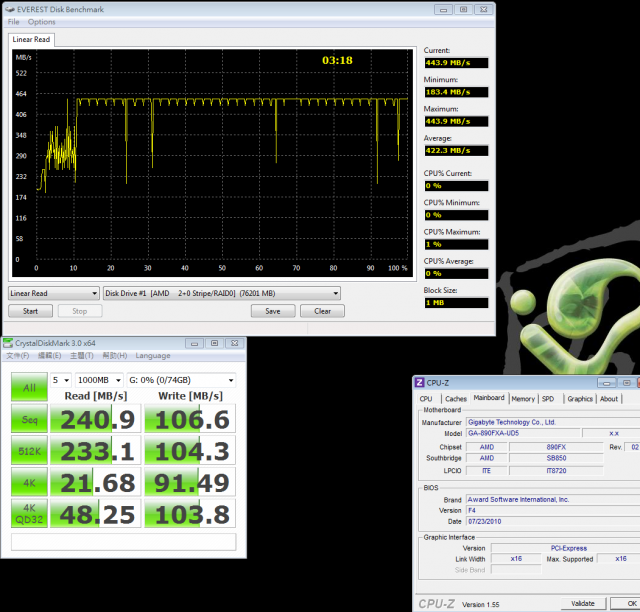The width and height of the screenshot is (640, 612).
Task: Click the Clear button in EVEREST
Action: 322,311
